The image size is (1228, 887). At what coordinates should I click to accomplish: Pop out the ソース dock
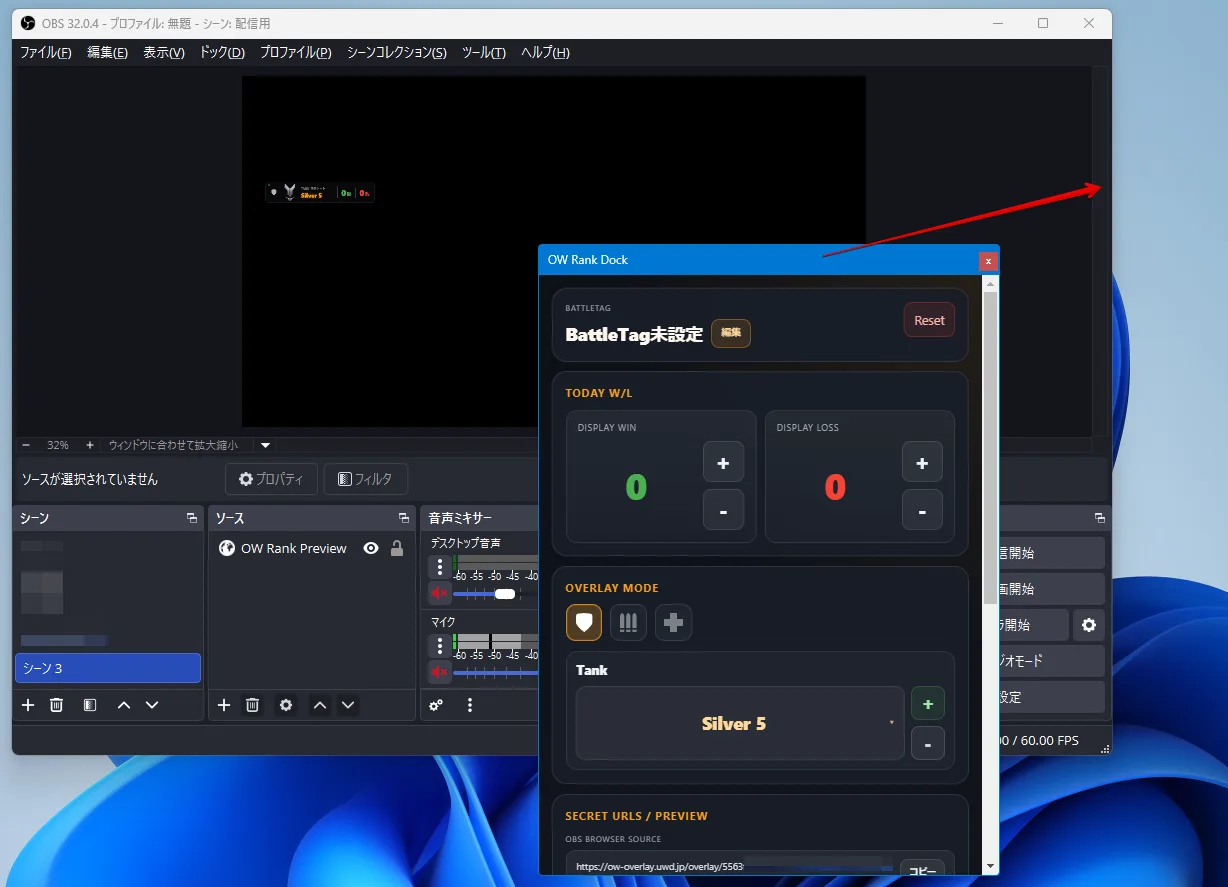(x=404, y=518)
